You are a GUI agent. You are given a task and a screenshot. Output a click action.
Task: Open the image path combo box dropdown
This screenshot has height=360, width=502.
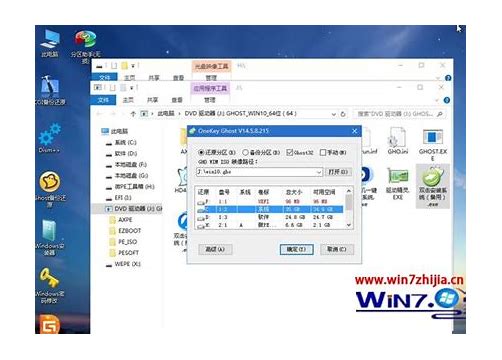(x=319, y=172)
